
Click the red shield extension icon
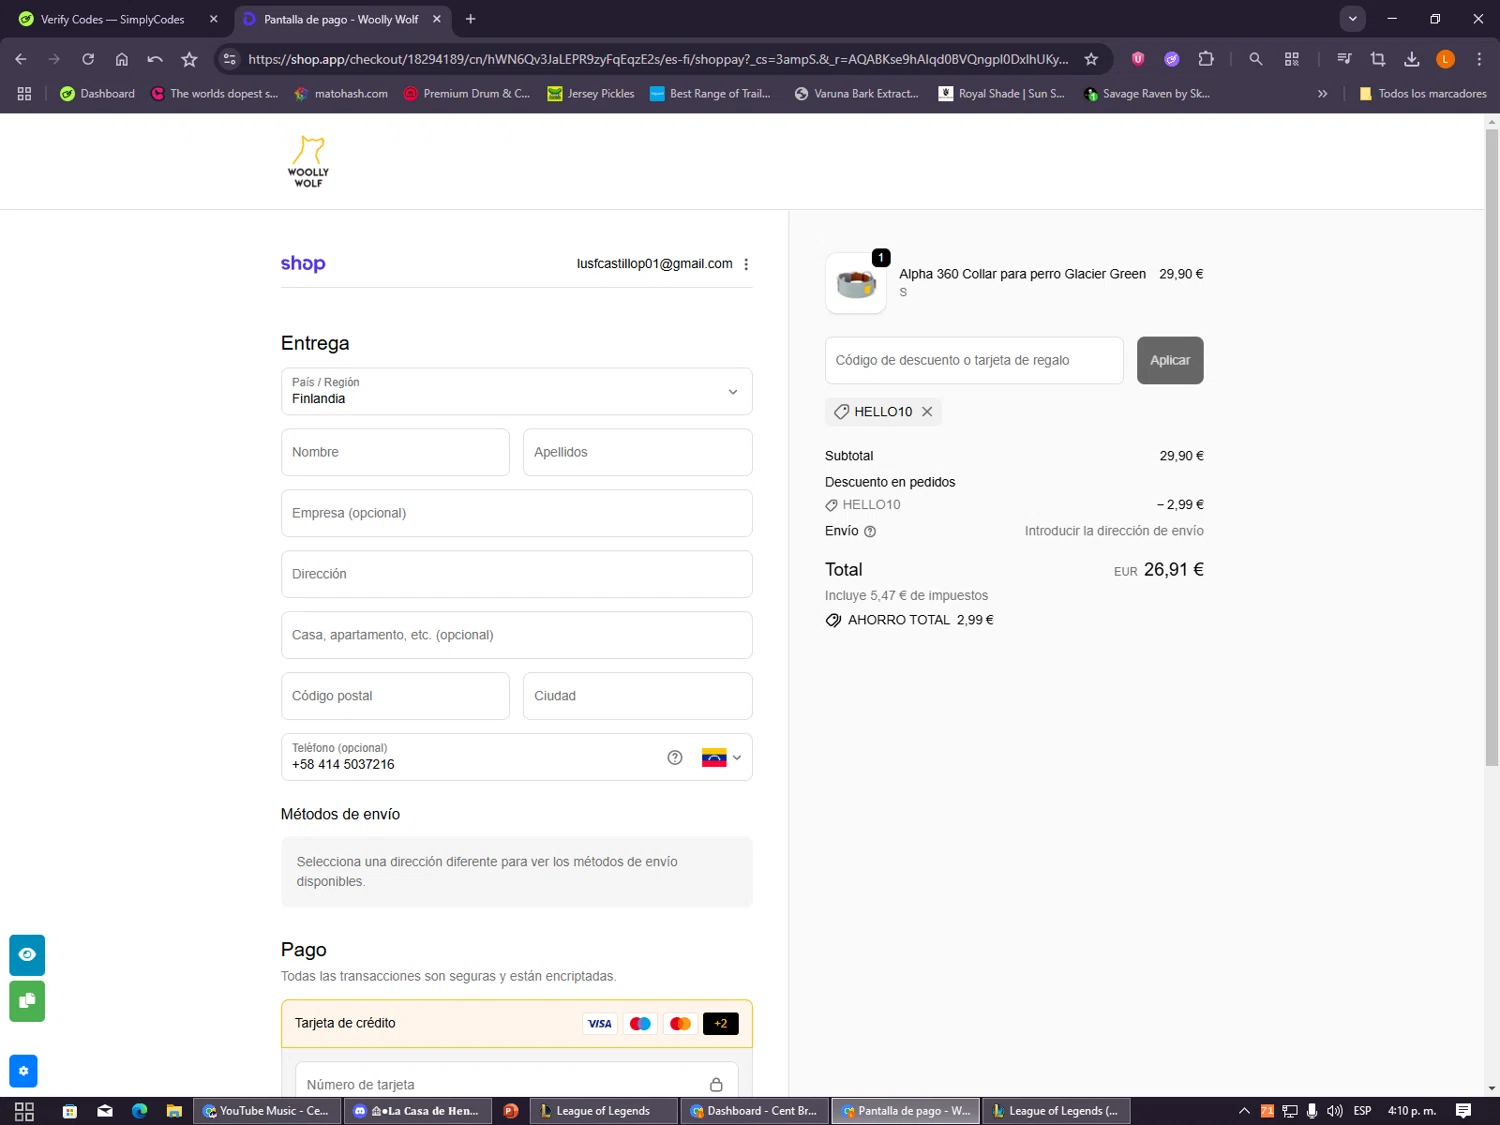point(1138,59)
